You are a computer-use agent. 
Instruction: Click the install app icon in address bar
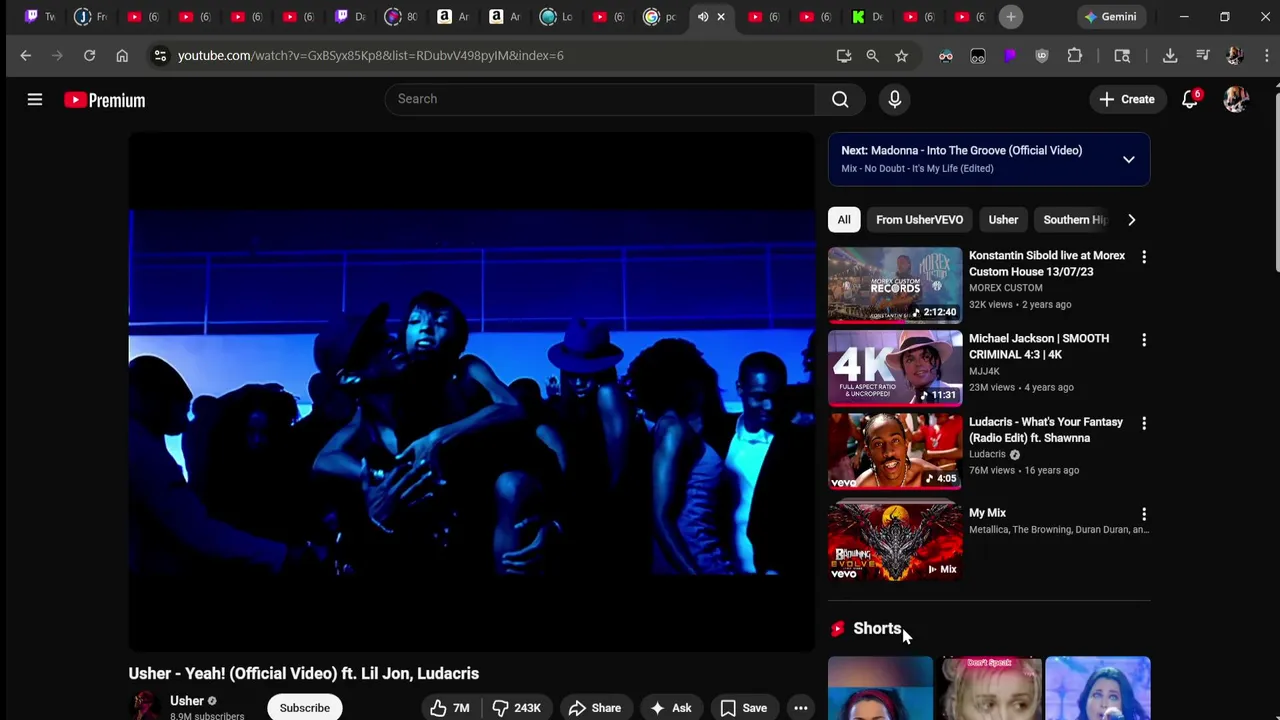pos(844,56)
